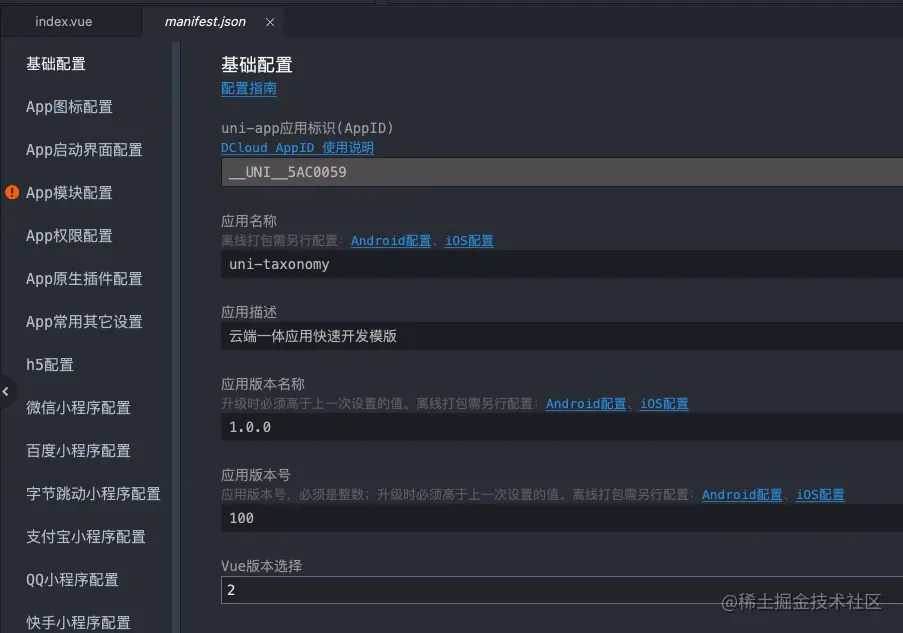Click iOS配置 link under 应用版本名称

[664, 403]
